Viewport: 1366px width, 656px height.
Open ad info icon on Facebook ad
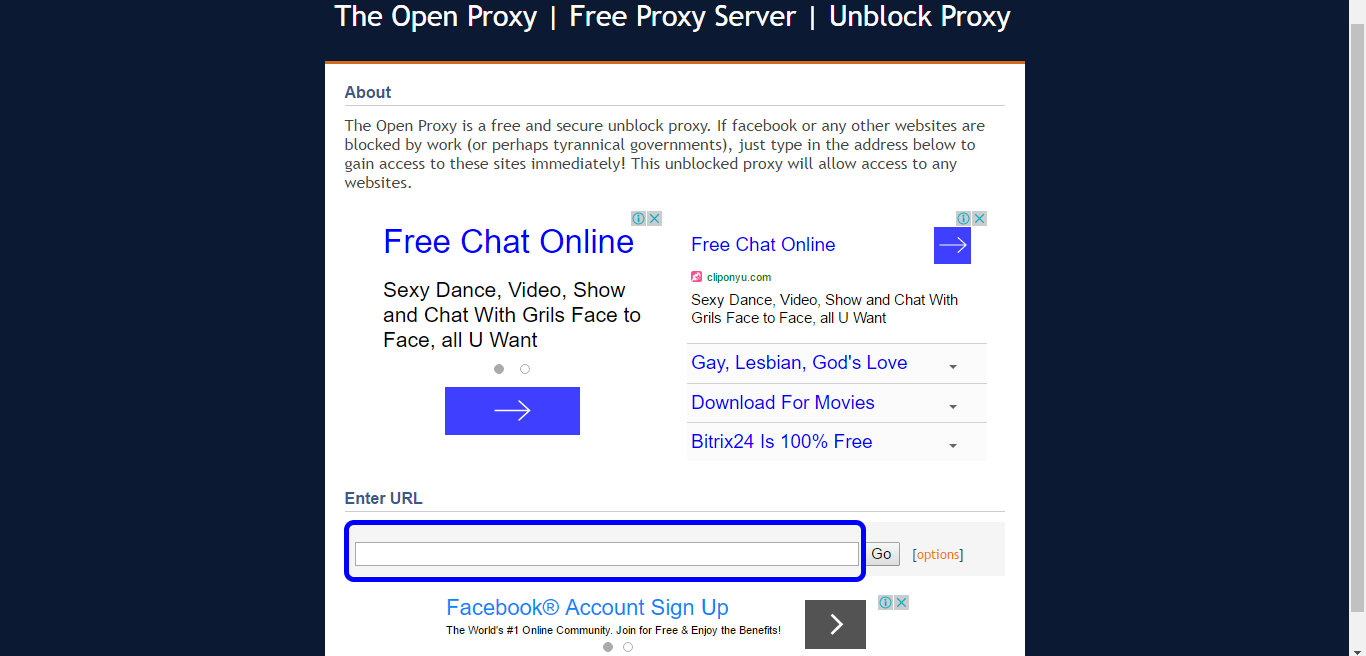click(885, 602)
